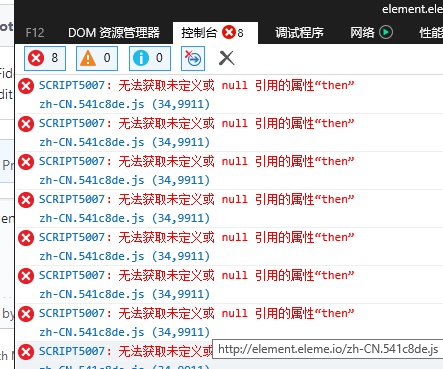Click the fifth error row's red icon
Screen dimensions: 443x369
coord(26,238)
